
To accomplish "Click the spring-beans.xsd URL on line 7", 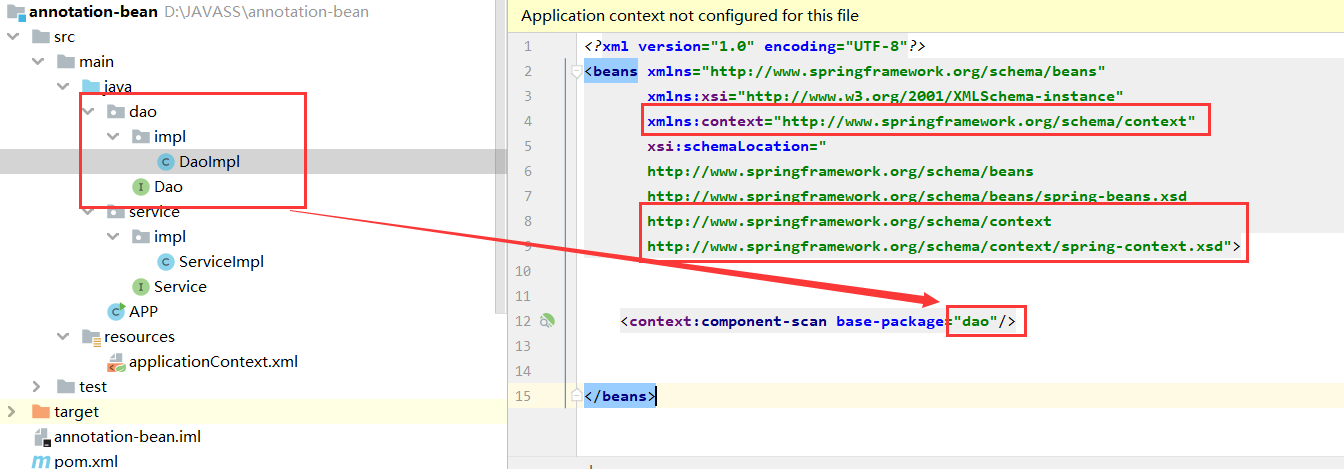I will (x=917, y=196).
